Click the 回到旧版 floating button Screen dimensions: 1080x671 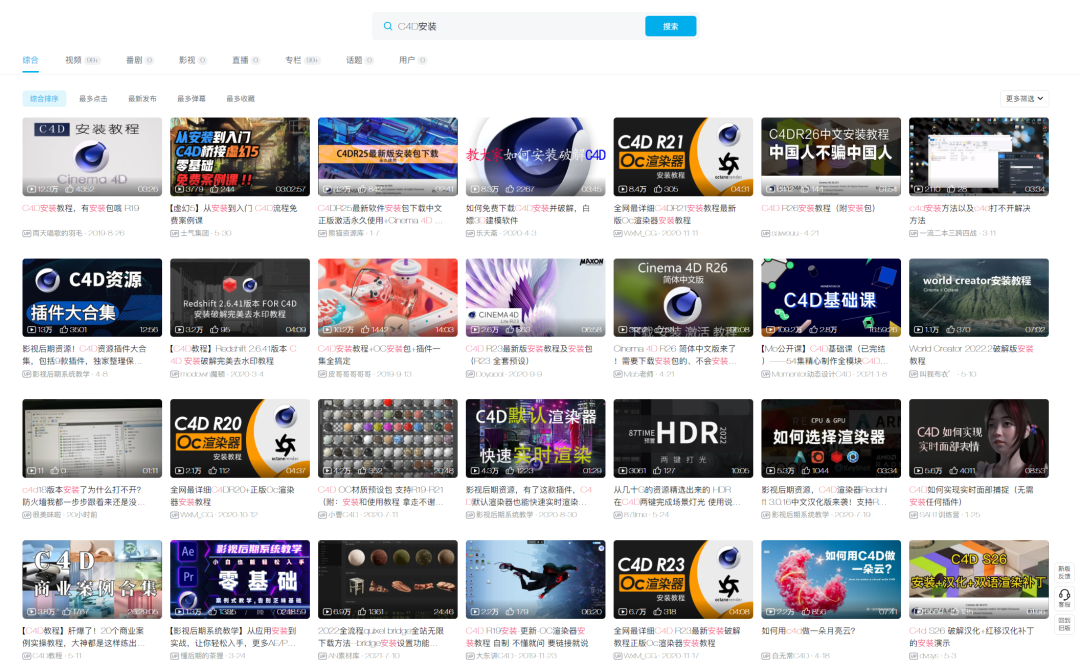click(x=1064, y=623)
